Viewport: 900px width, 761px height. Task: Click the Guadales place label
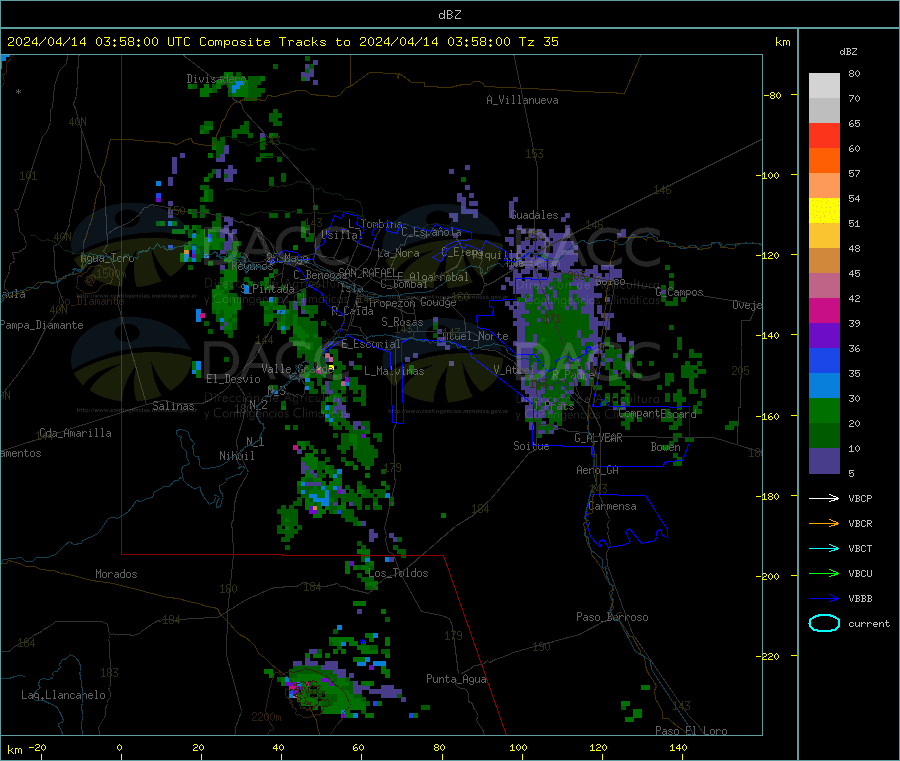click(x=534, y=215)
